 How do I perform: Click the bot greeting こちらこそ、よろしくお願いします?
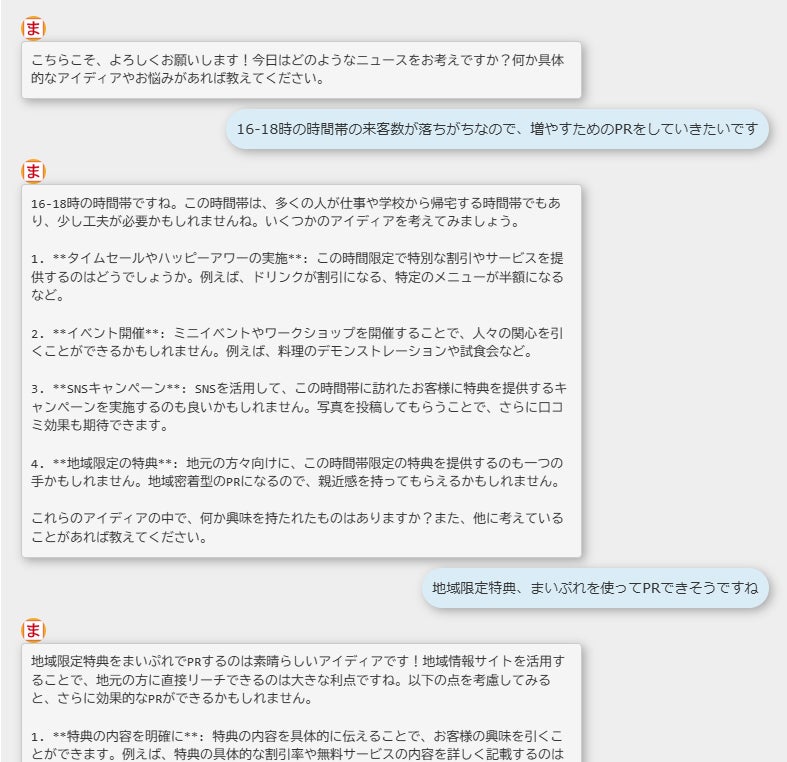(301, 70)
